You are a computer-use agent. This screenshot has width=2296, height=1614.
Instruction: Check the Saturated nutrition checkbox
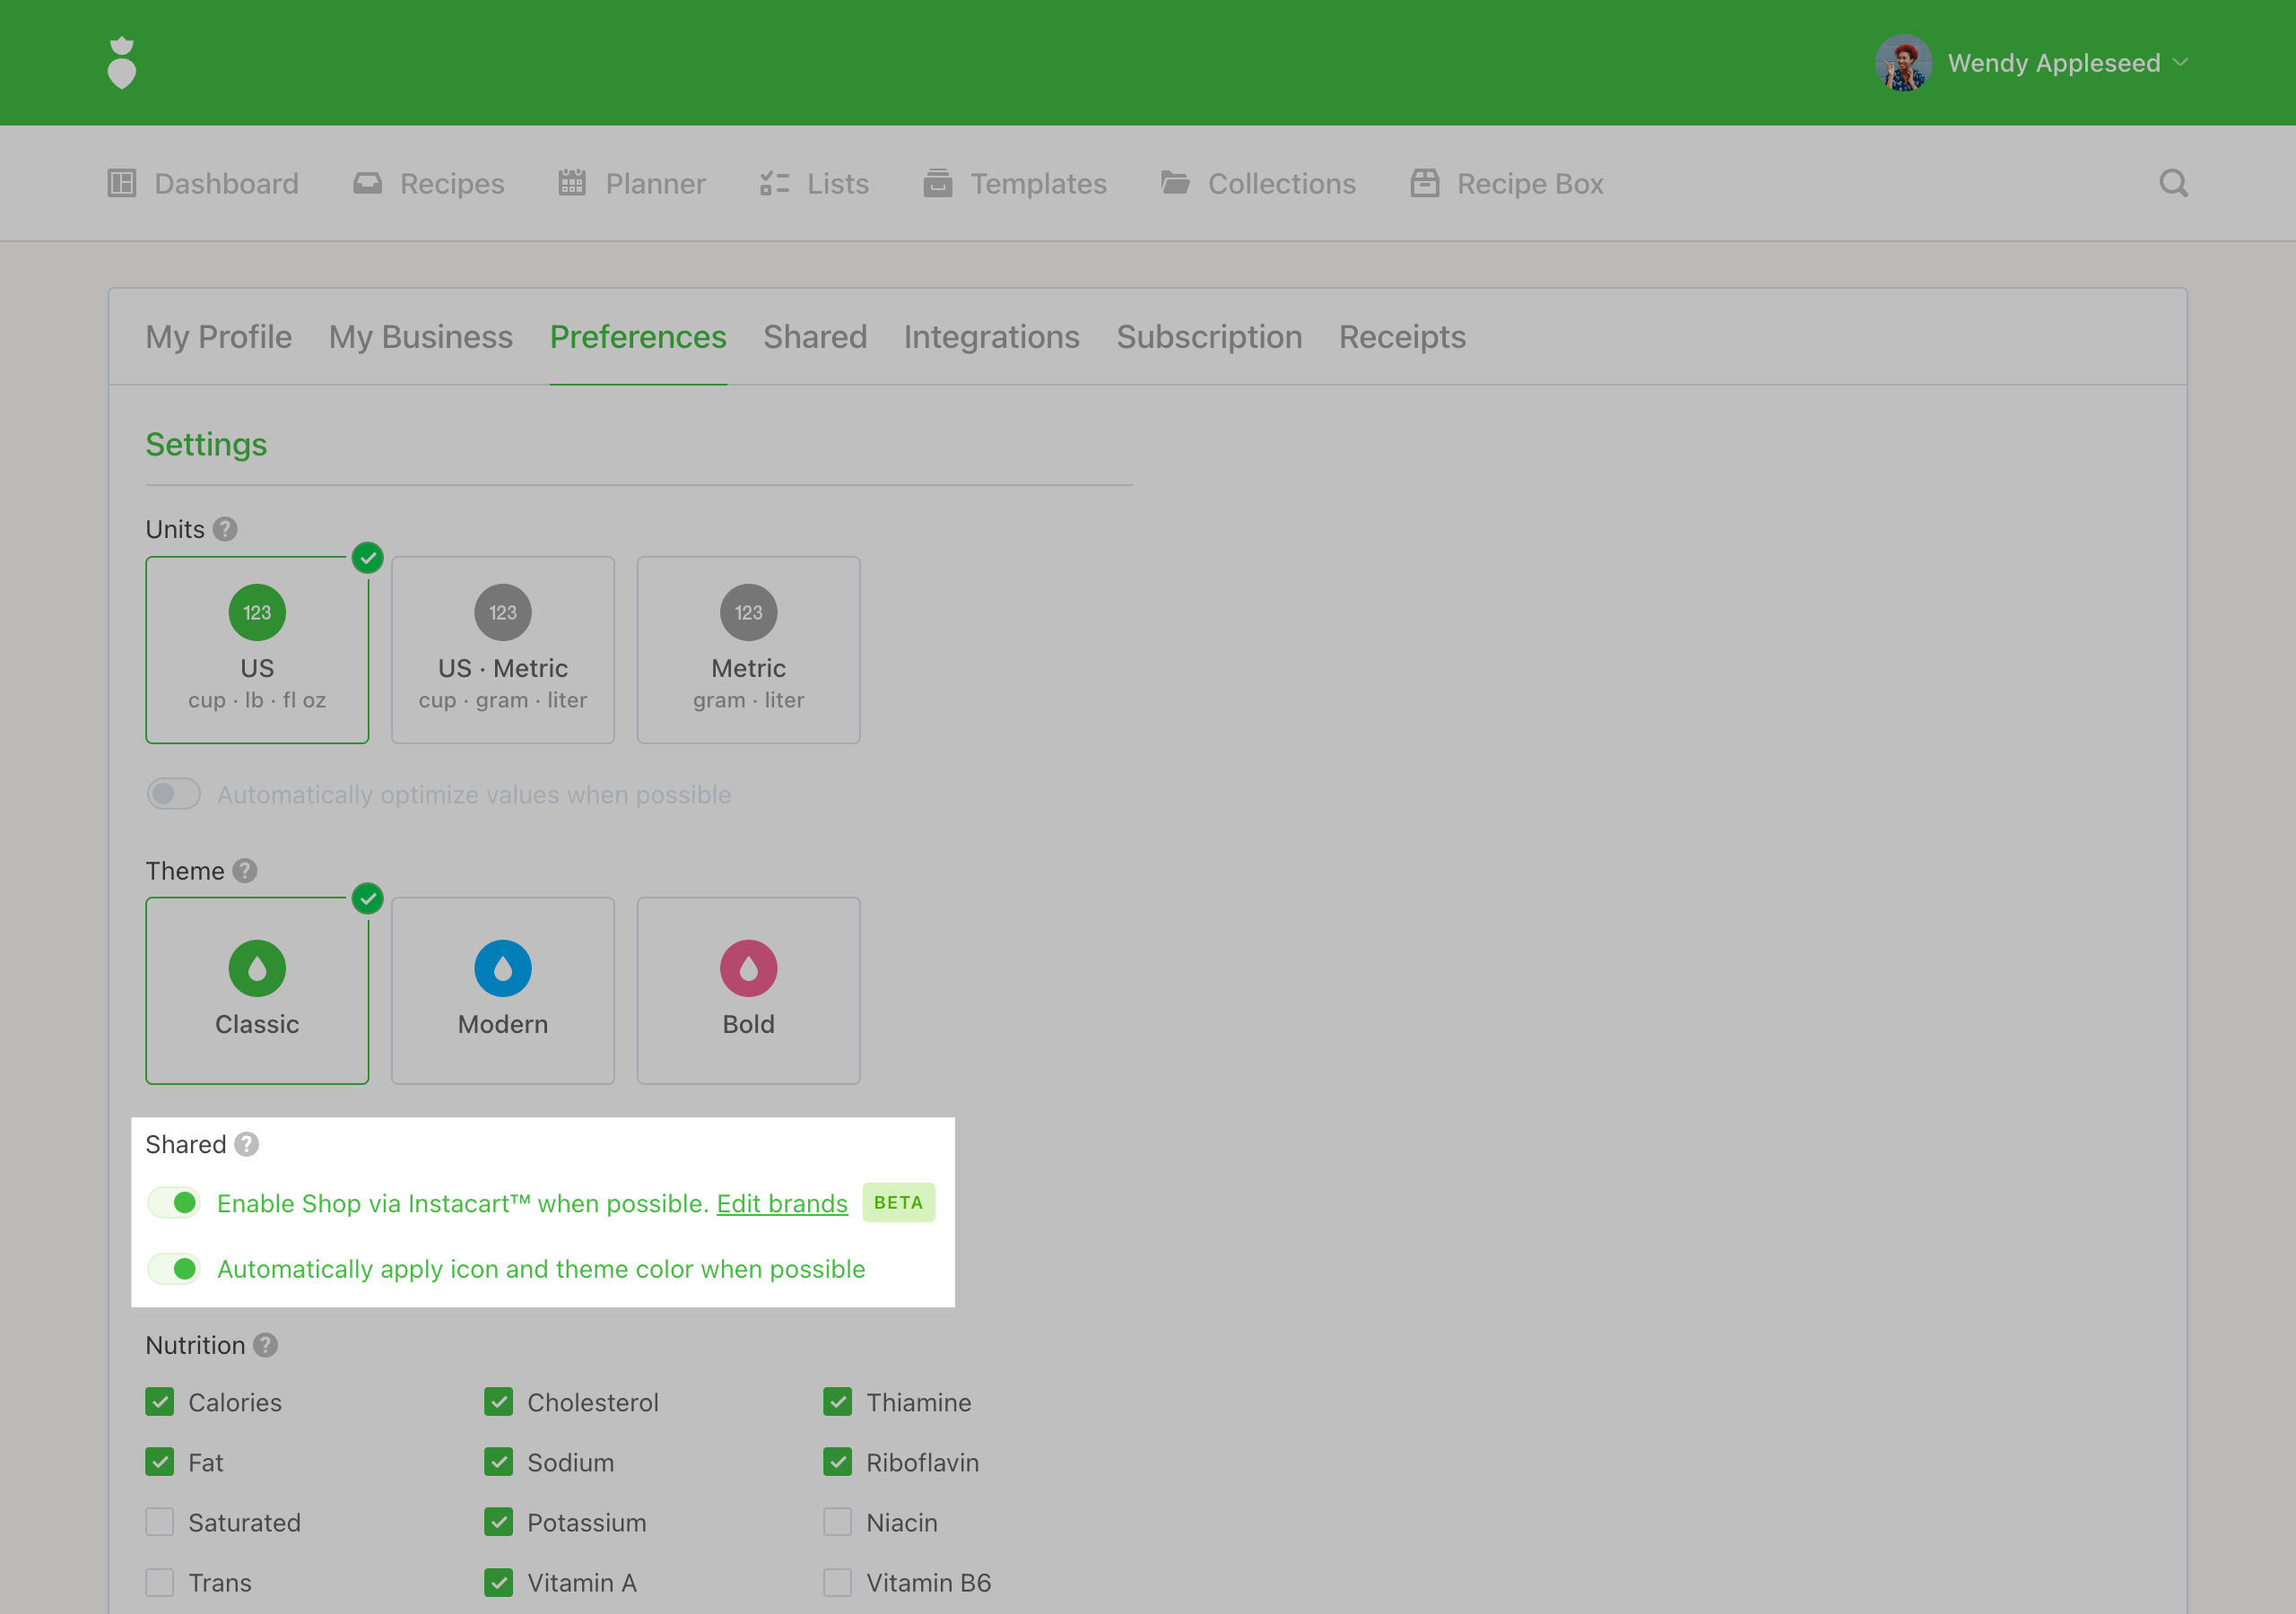click(x=160, y=1522)
